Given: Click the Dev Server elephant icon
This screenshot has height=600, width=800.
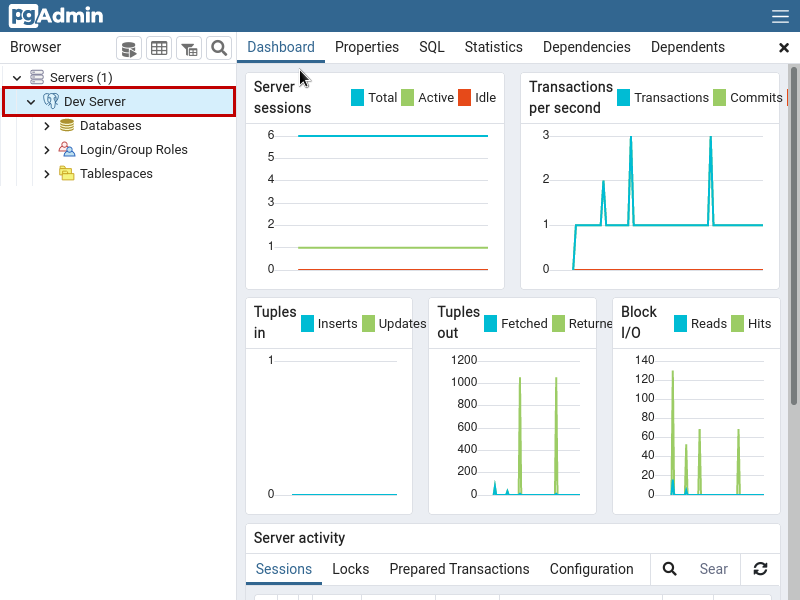Looking at the screenshot, I should point(51,101).
